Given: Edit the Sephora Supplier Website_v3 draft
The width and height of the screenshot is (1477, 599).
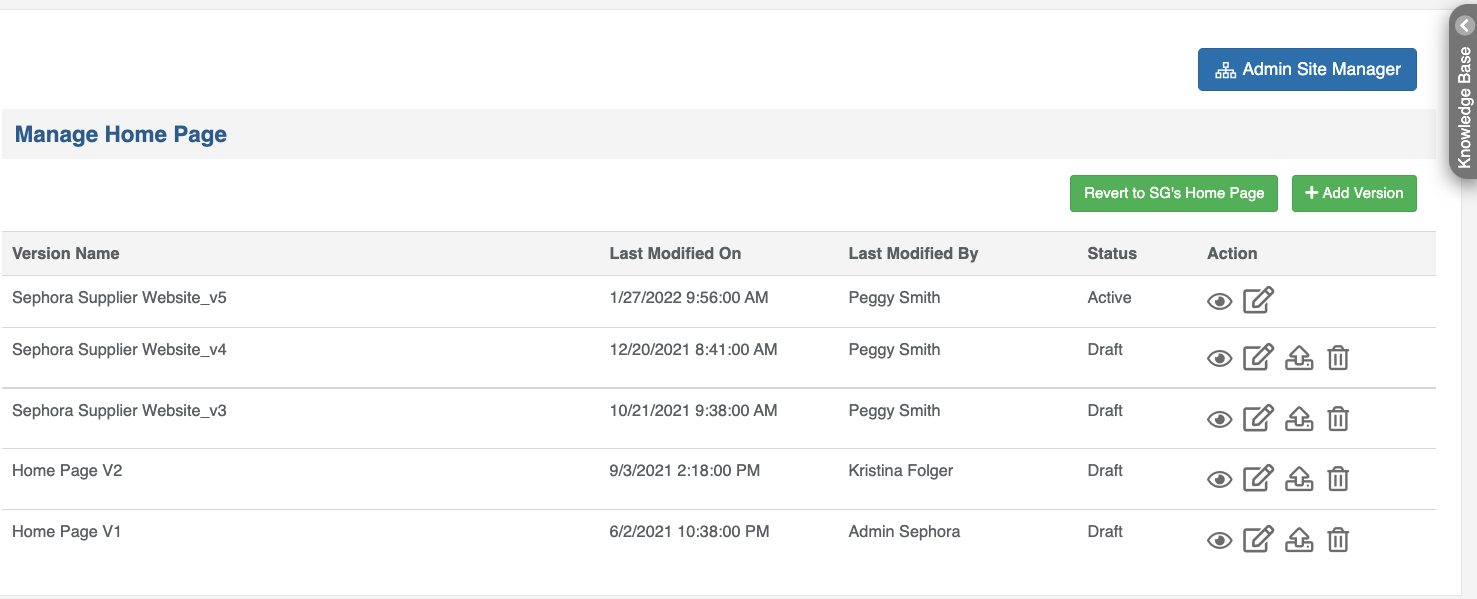Looking at the screenshot, I should pyautogui.click(x=1258, y=418).
